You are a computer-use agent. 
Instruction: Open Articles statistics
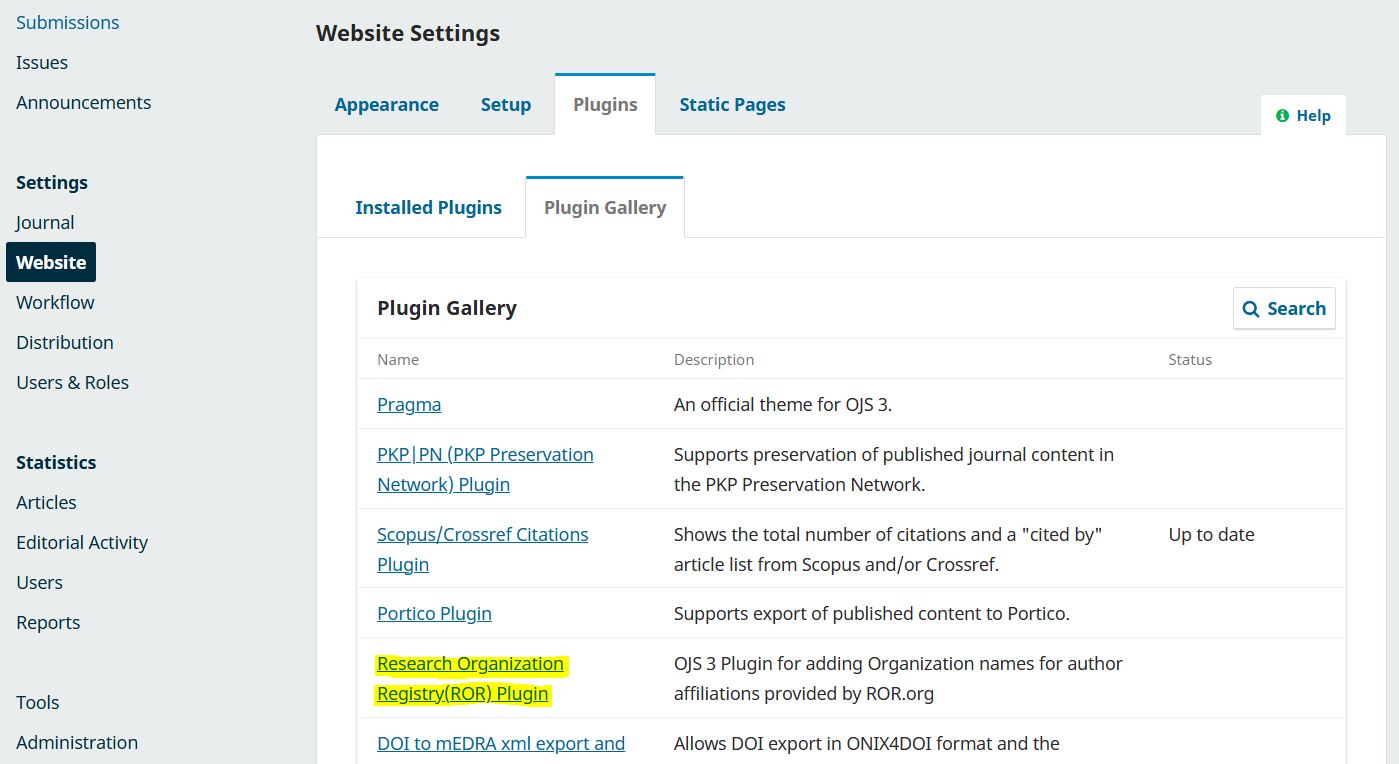tap(46, 502)
